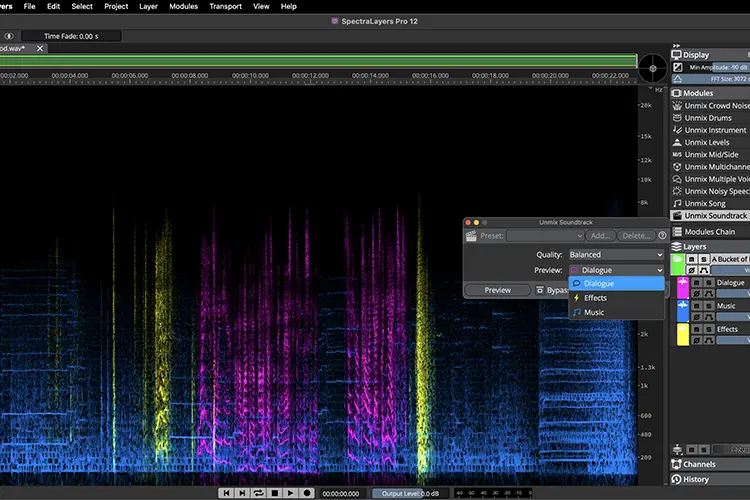Toggle Bypass in the Unmix Soundtrack dialog
Image resolution: width=750 pixels, height=500 pixels.
click(x=551, y=290)
